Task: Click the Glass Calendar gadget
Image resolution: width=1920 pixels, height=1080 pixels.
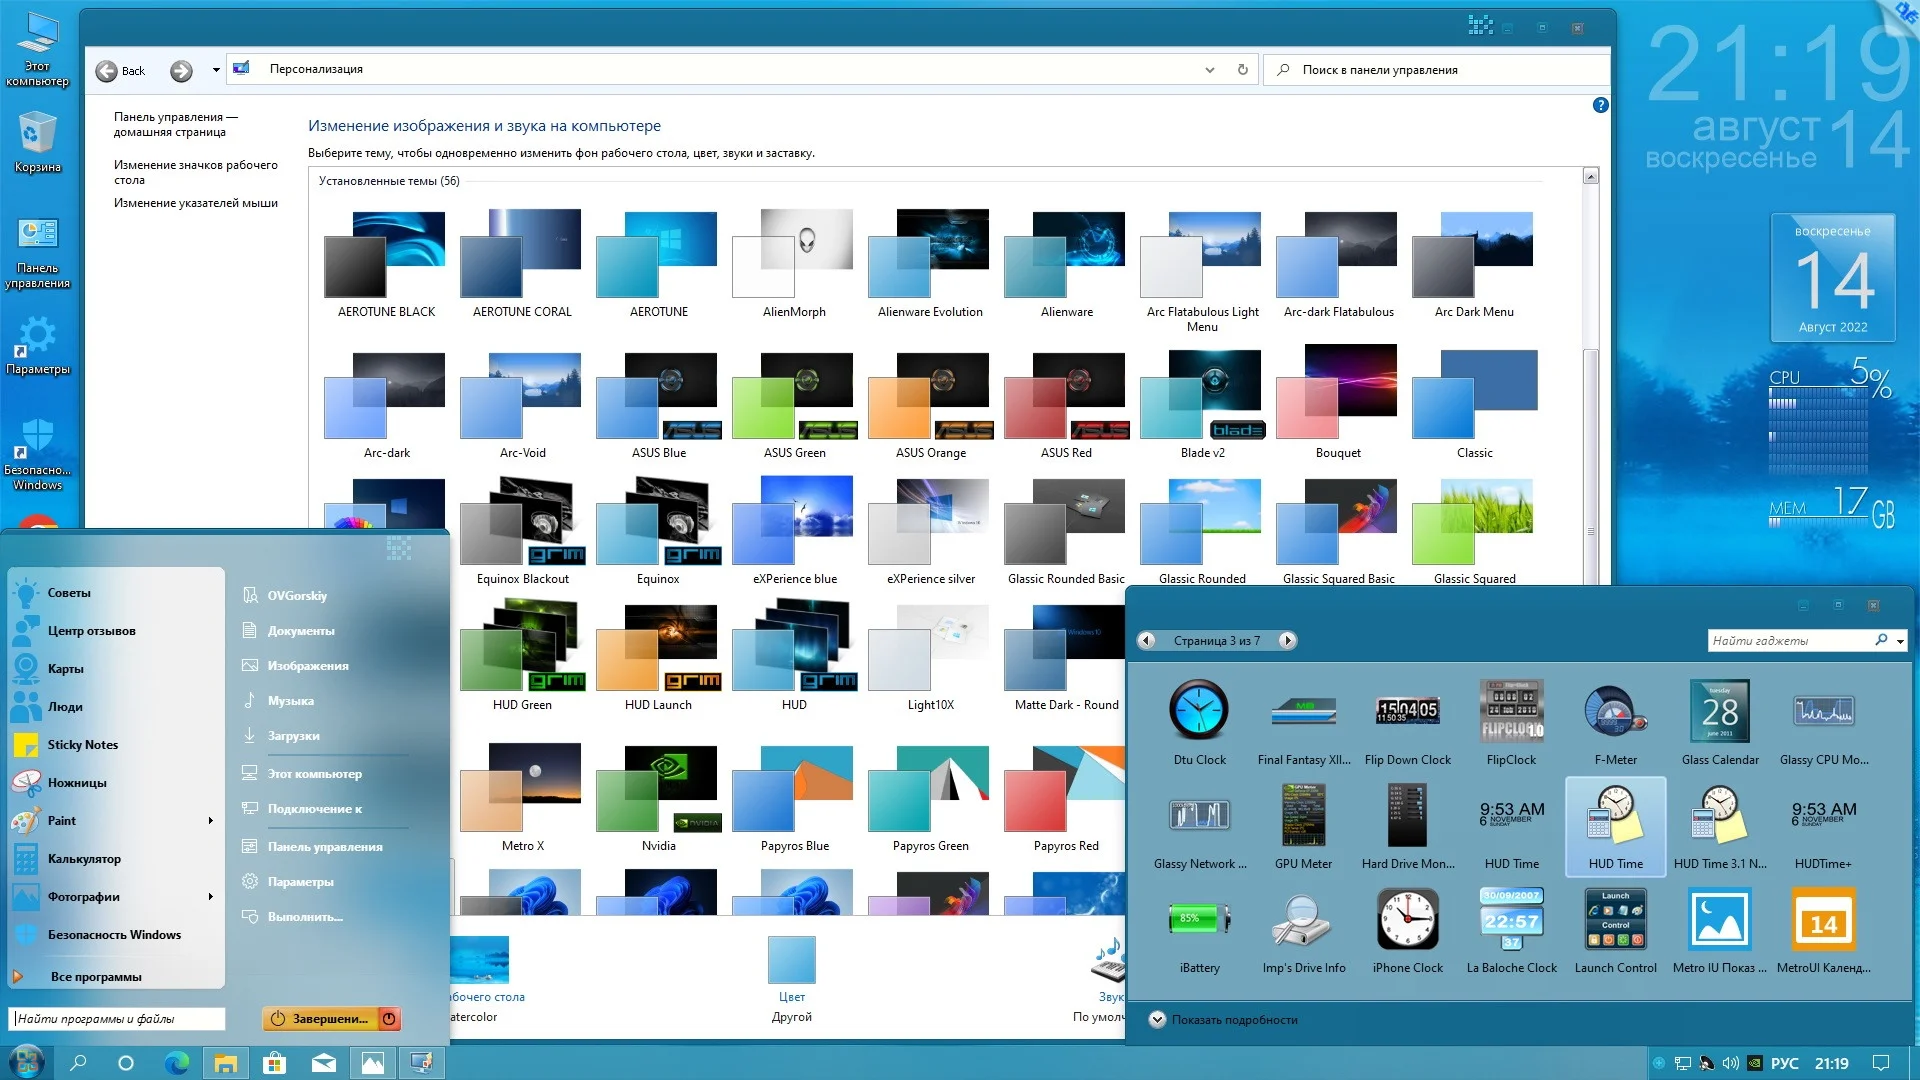Action: 1719,712
